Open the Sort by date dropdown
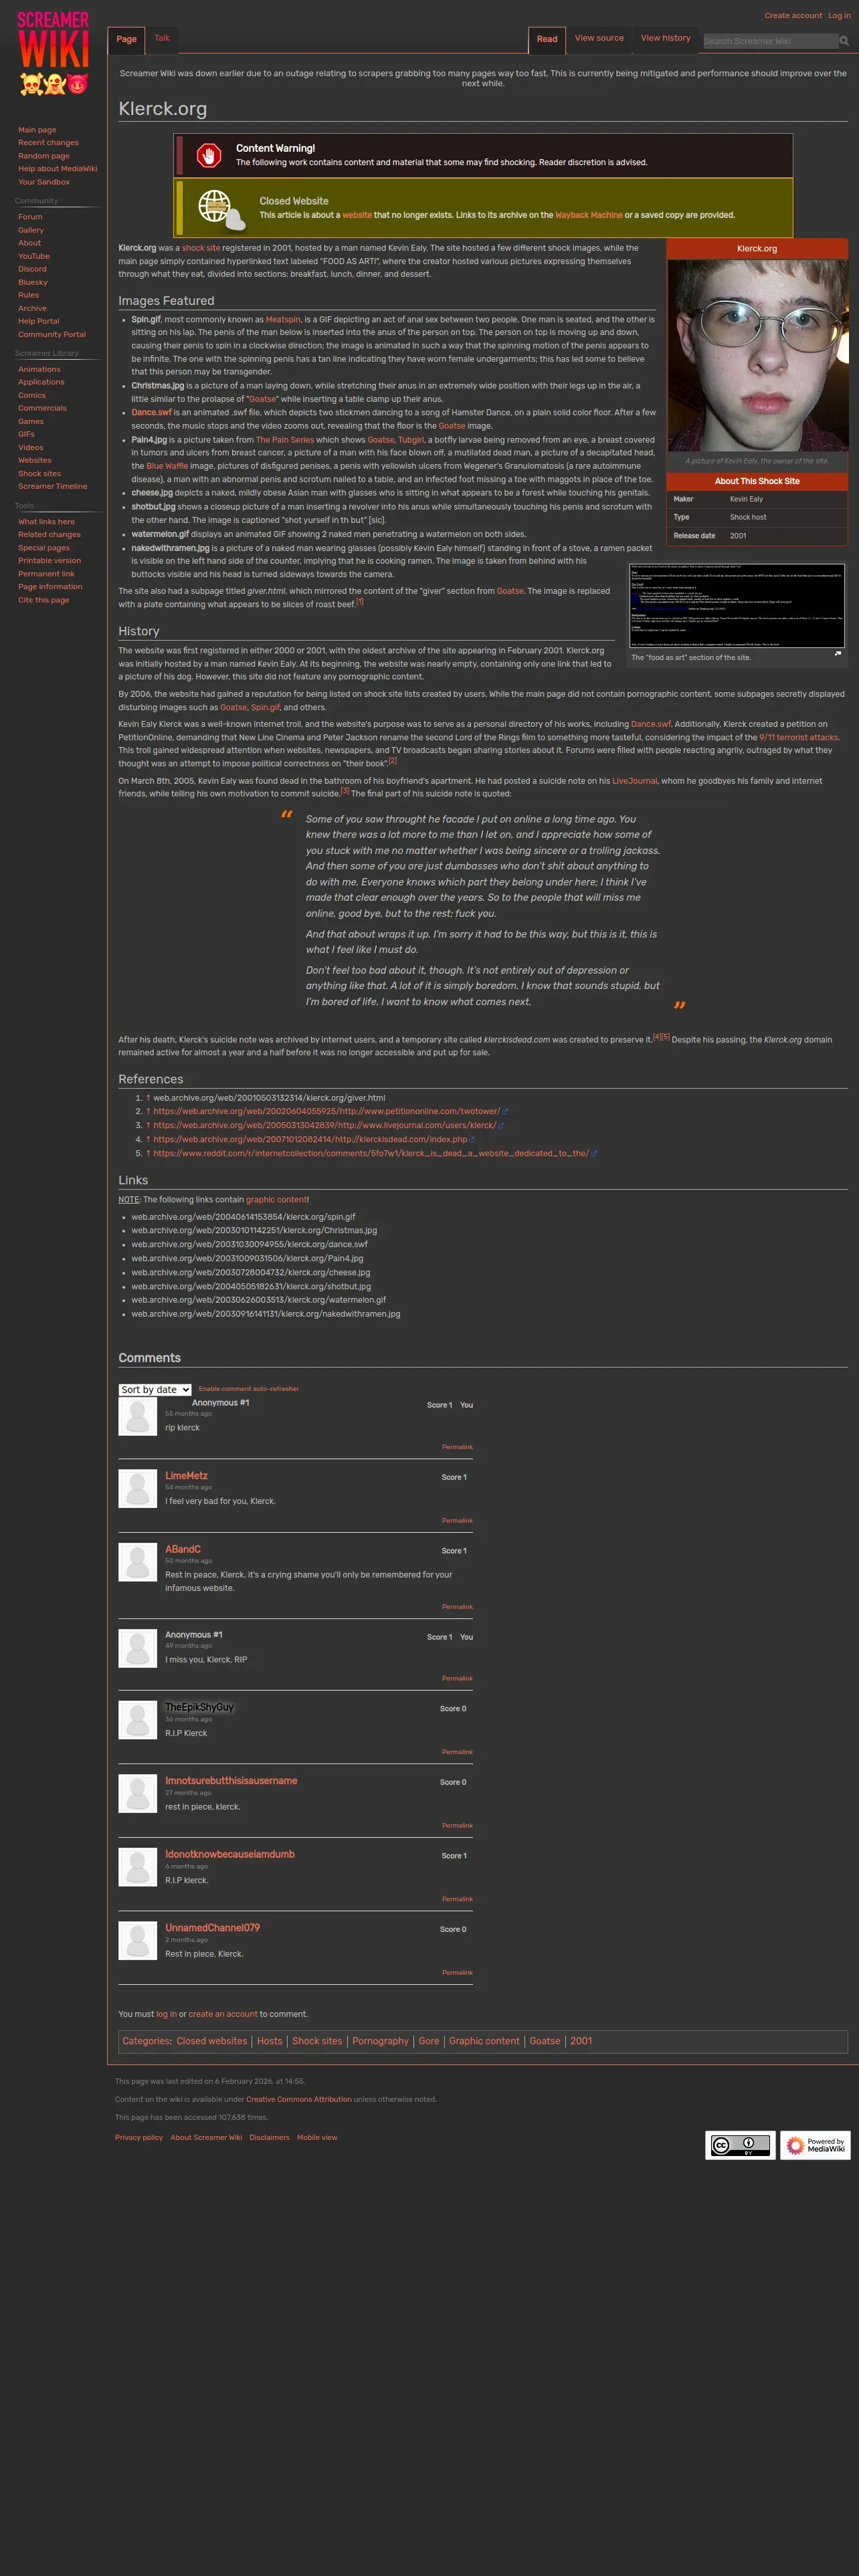 tap(155, 1389)
